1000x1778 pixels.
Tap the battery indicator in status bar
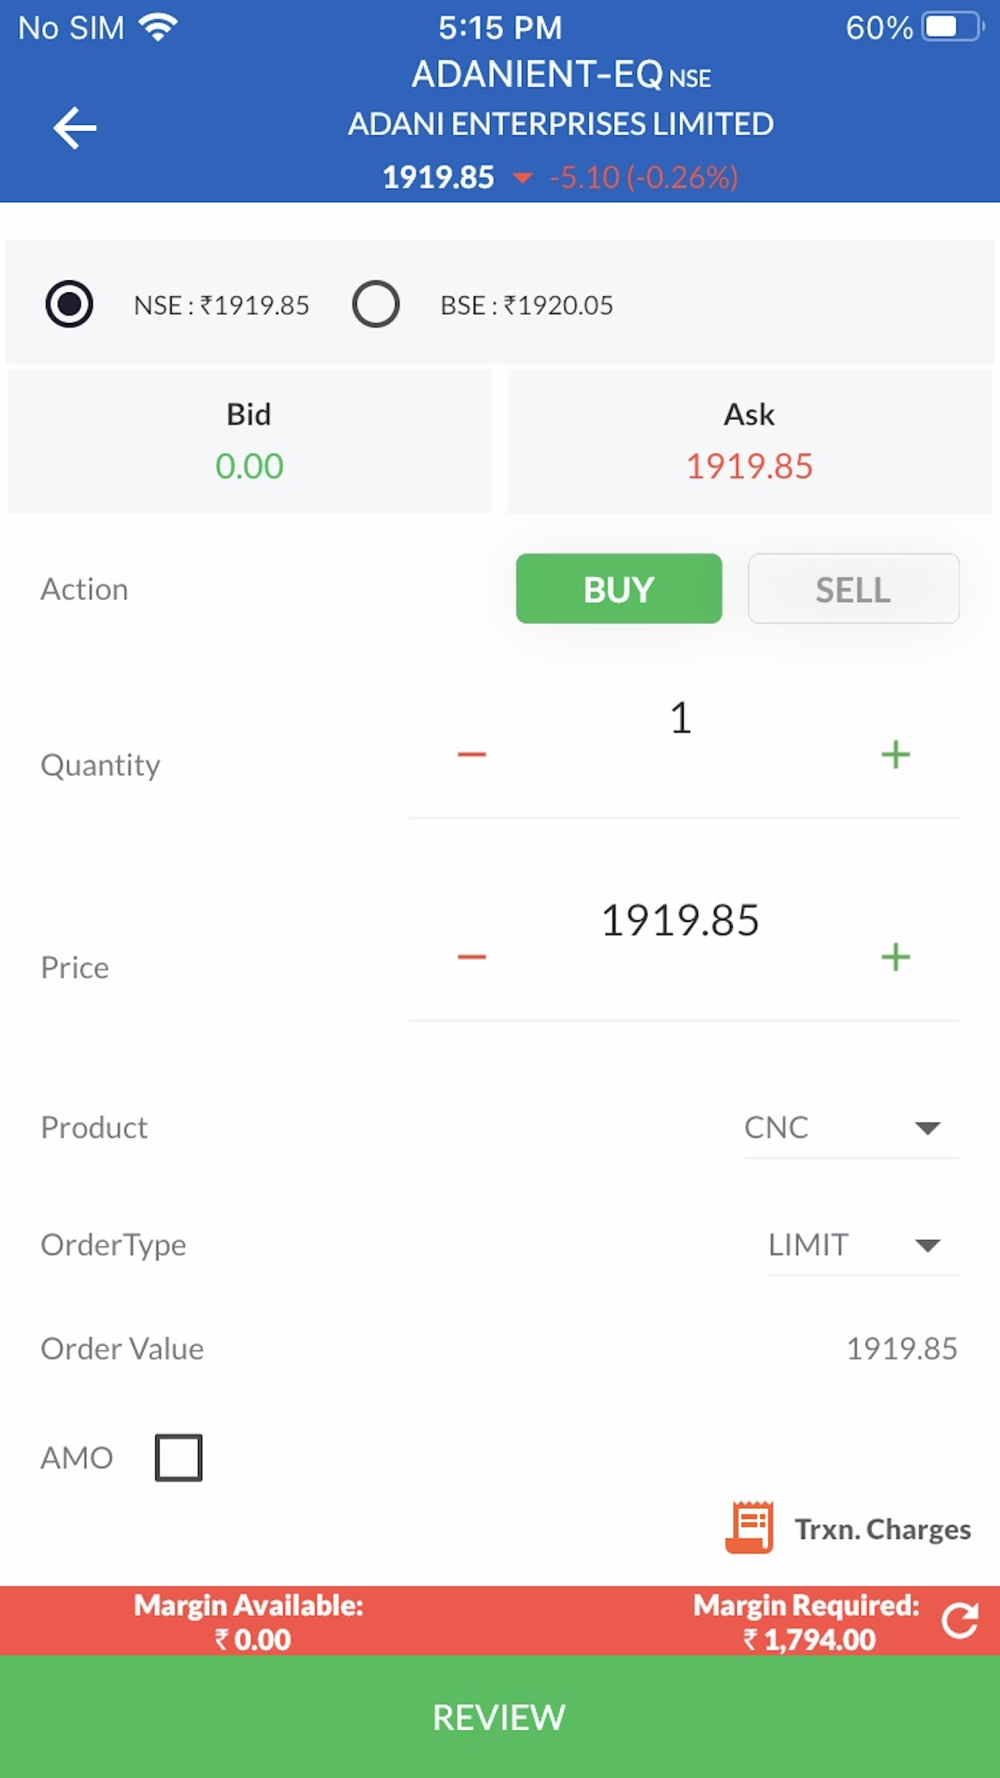(x=953, y=27)
